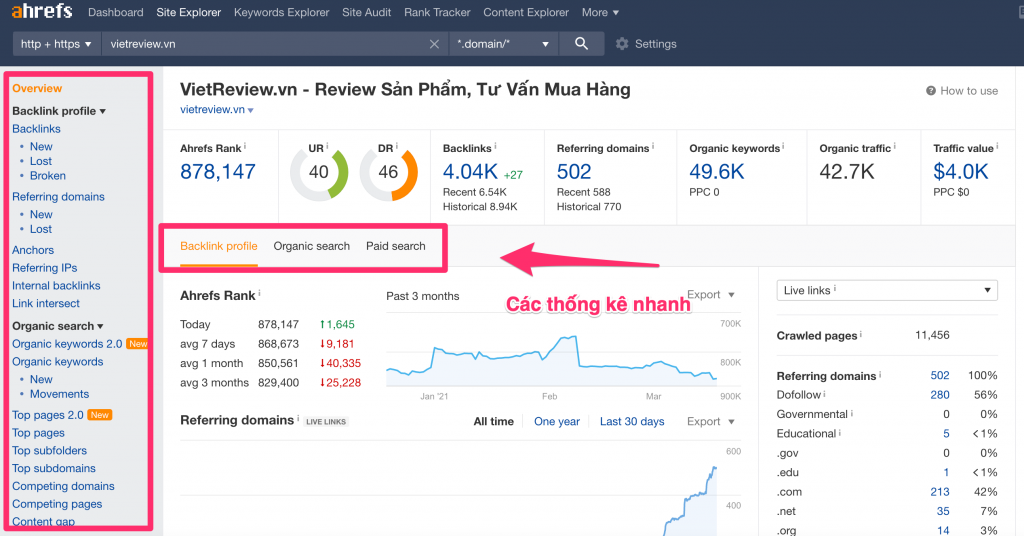Clear the URL field with X icon
Screen dimensions: 1024x536
pos(434,44)
